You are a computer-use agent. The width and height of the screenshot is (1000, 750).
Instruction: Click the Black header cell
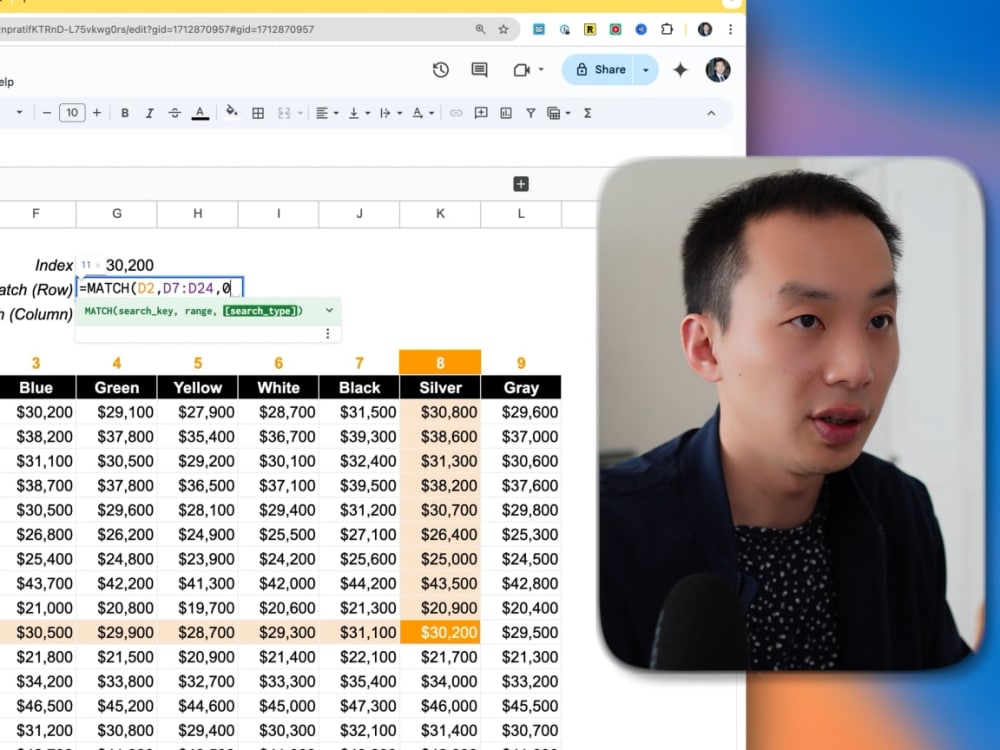click(x=359, y=387)
